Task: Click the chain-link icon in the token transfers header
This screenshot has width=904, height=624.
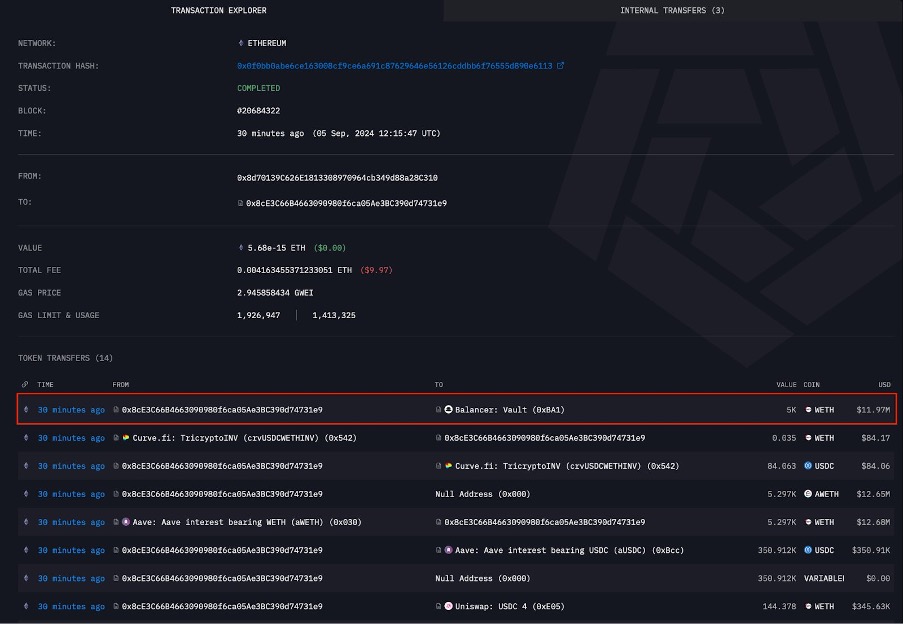Action: point(25,385)
